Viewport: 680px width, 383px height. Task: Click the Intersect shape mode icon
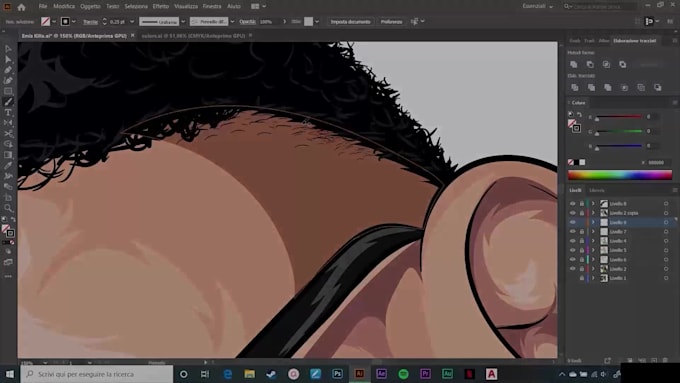pyautogui.click(x=606, y=64)
